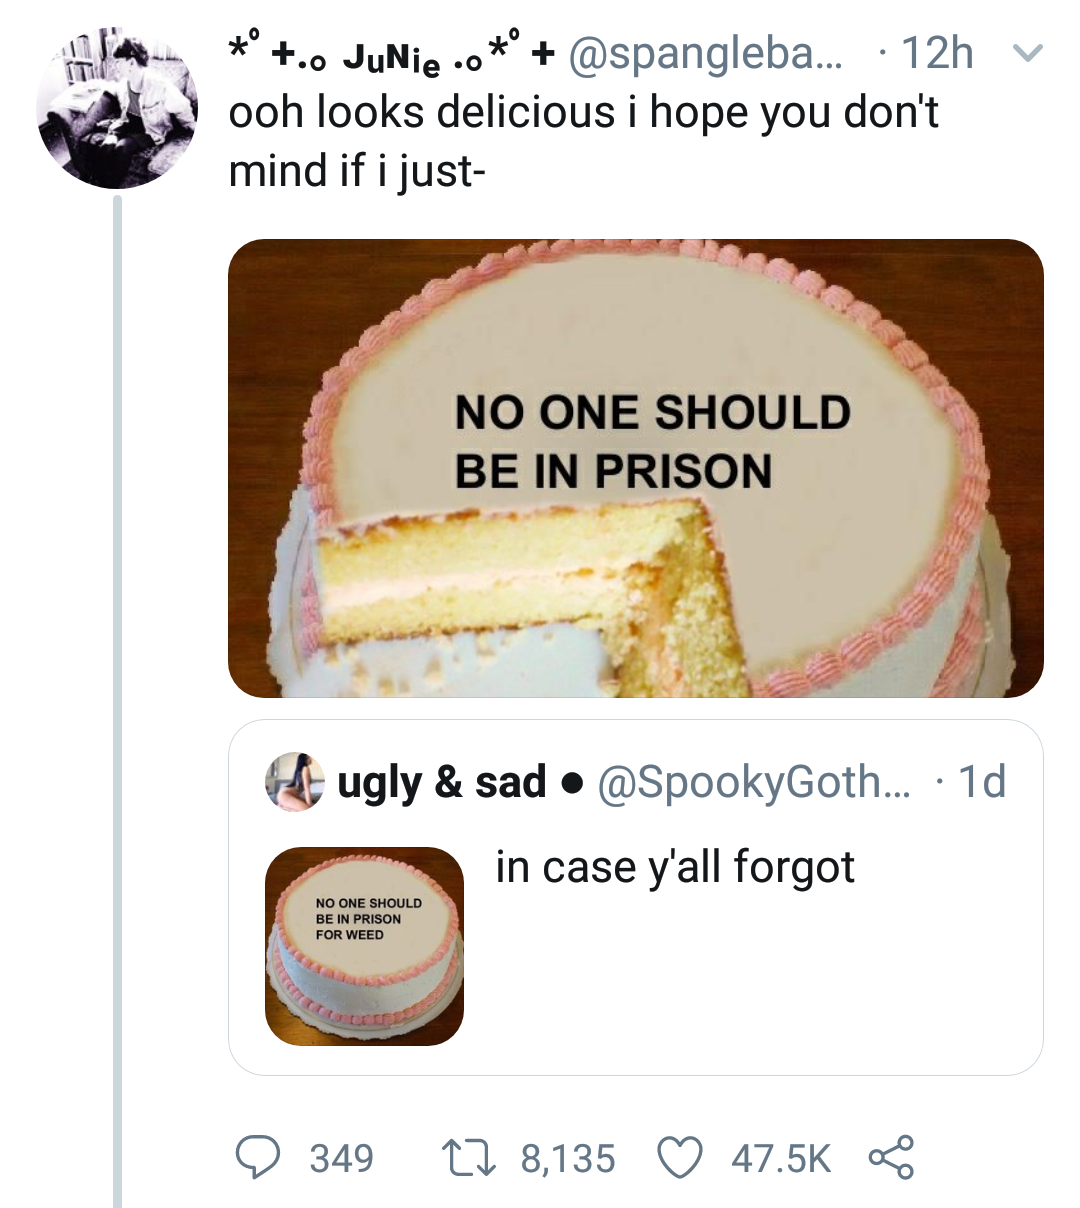Click the quoted tweet's 1d timestamp
1080x1208 pixels.
(981, 782)
